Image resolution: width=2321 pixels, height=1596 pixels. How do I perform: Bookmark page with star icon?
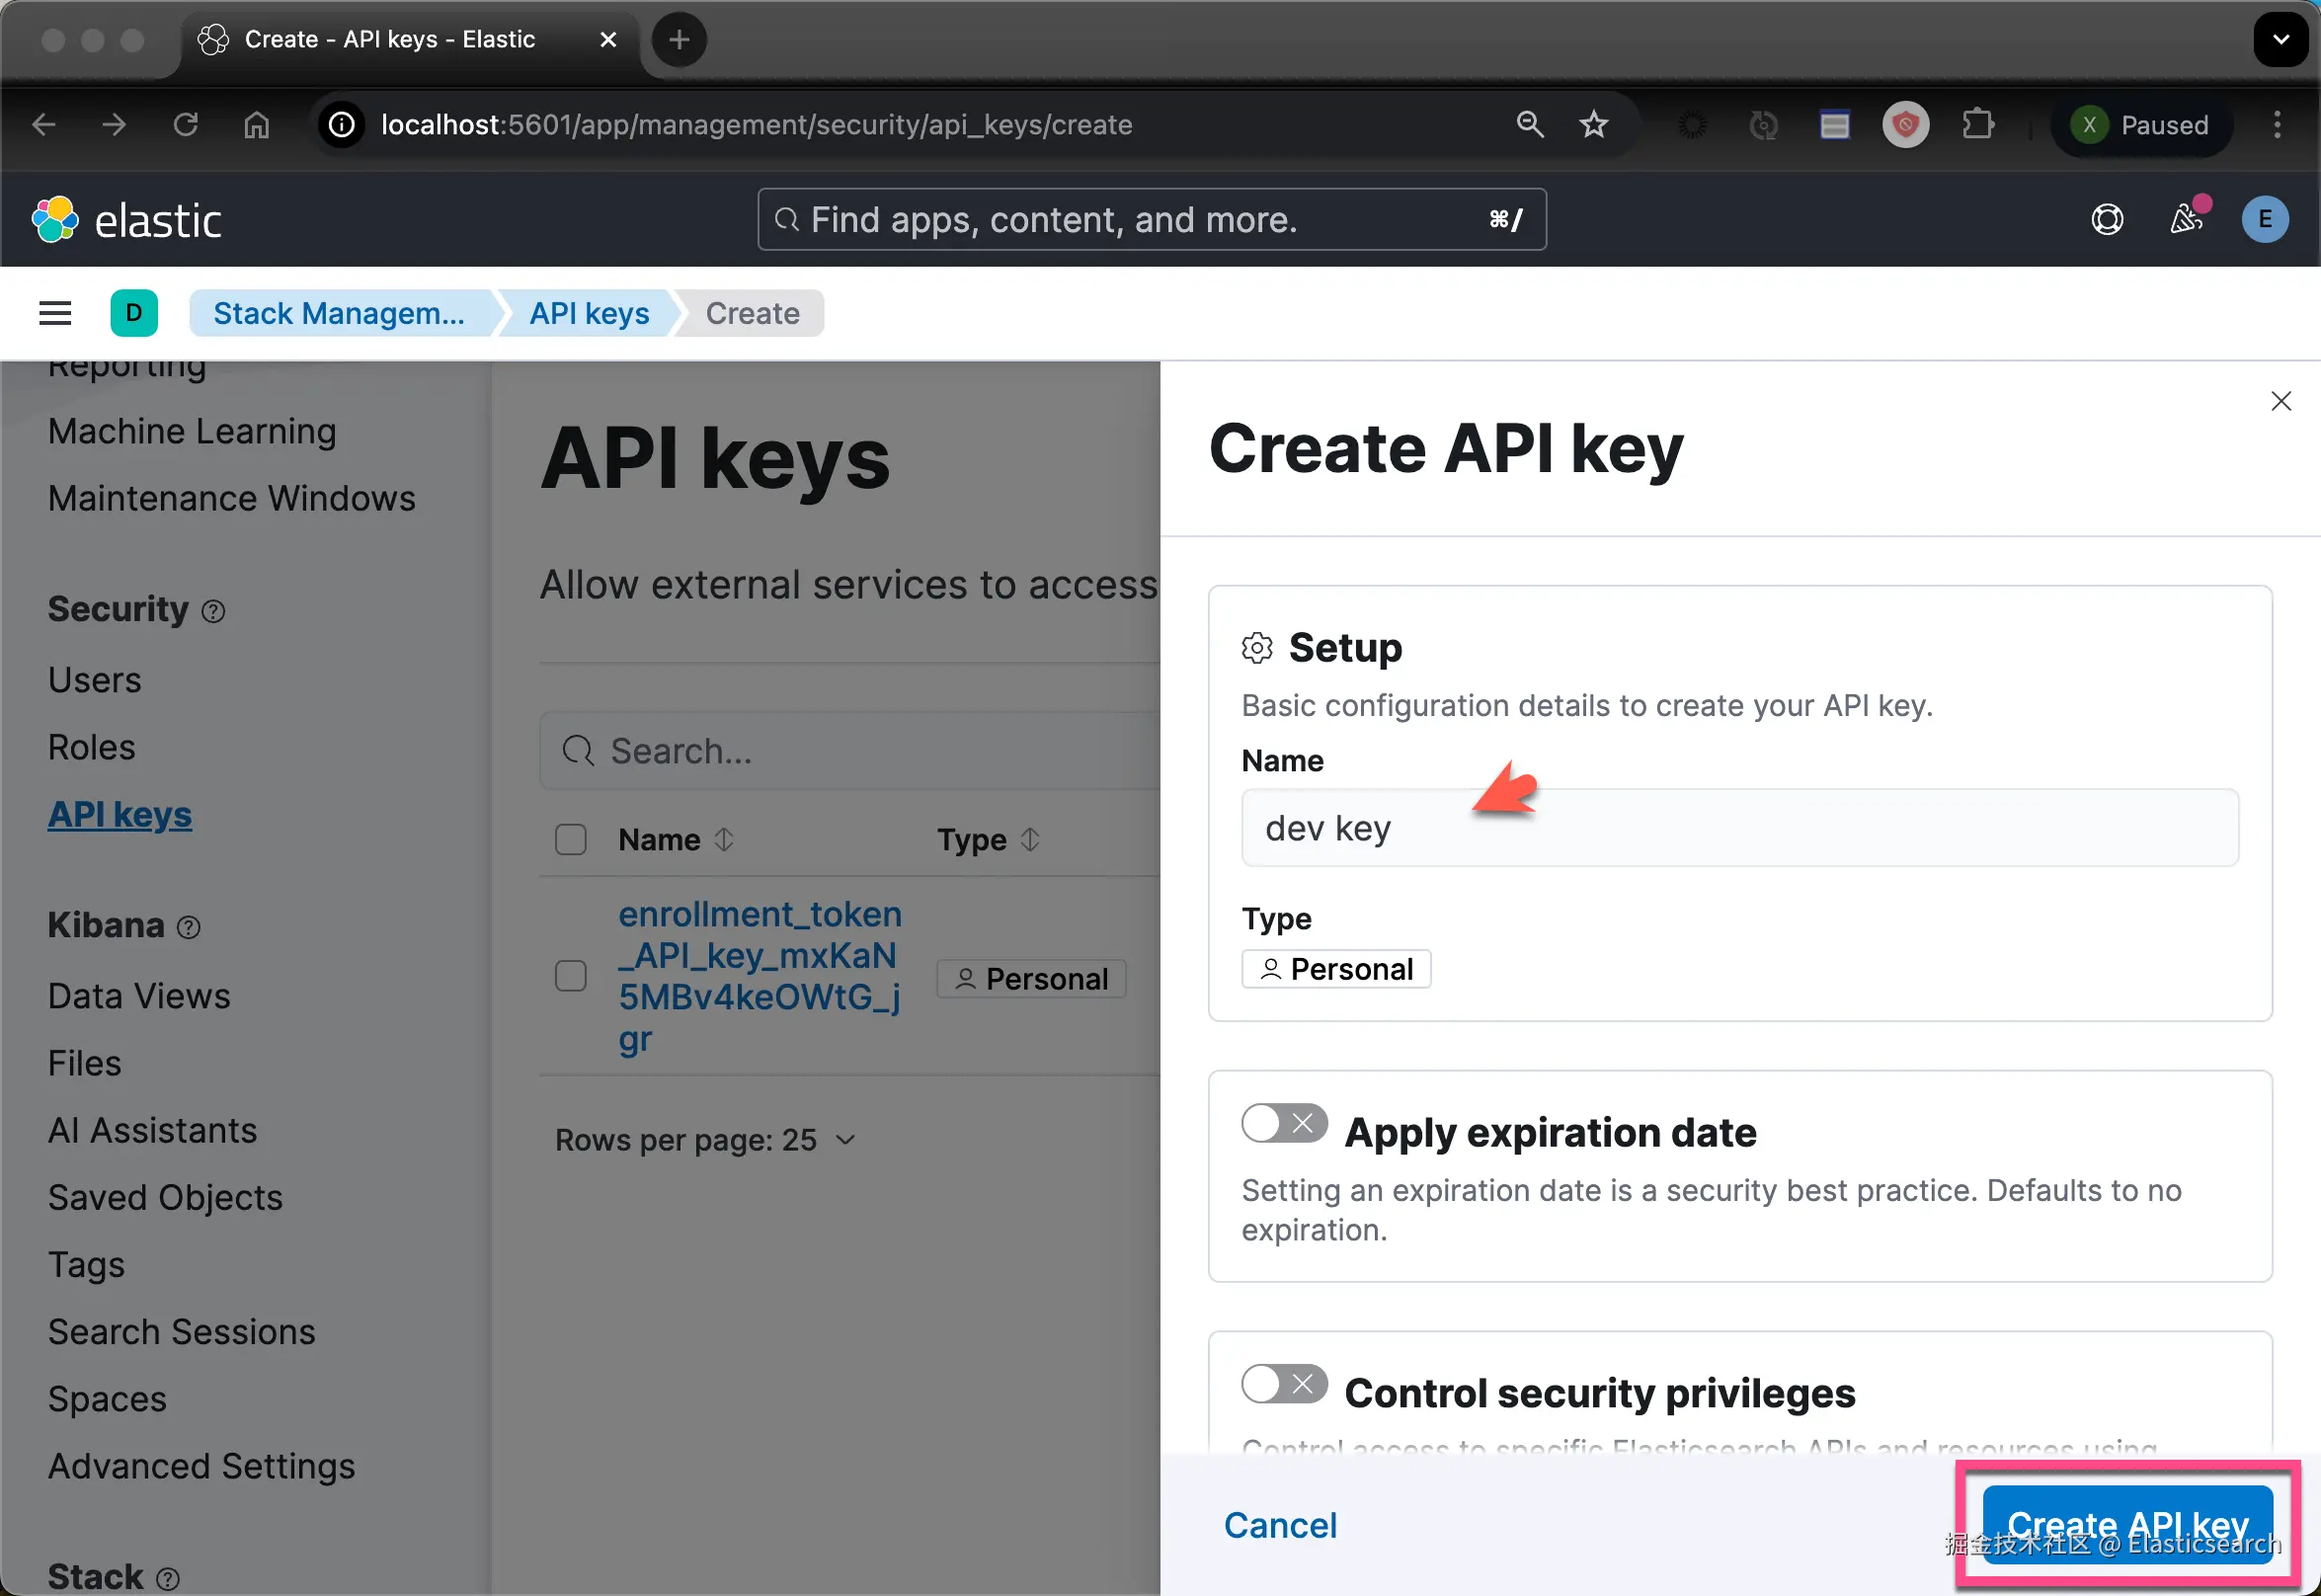click(x=1593, y=125)
